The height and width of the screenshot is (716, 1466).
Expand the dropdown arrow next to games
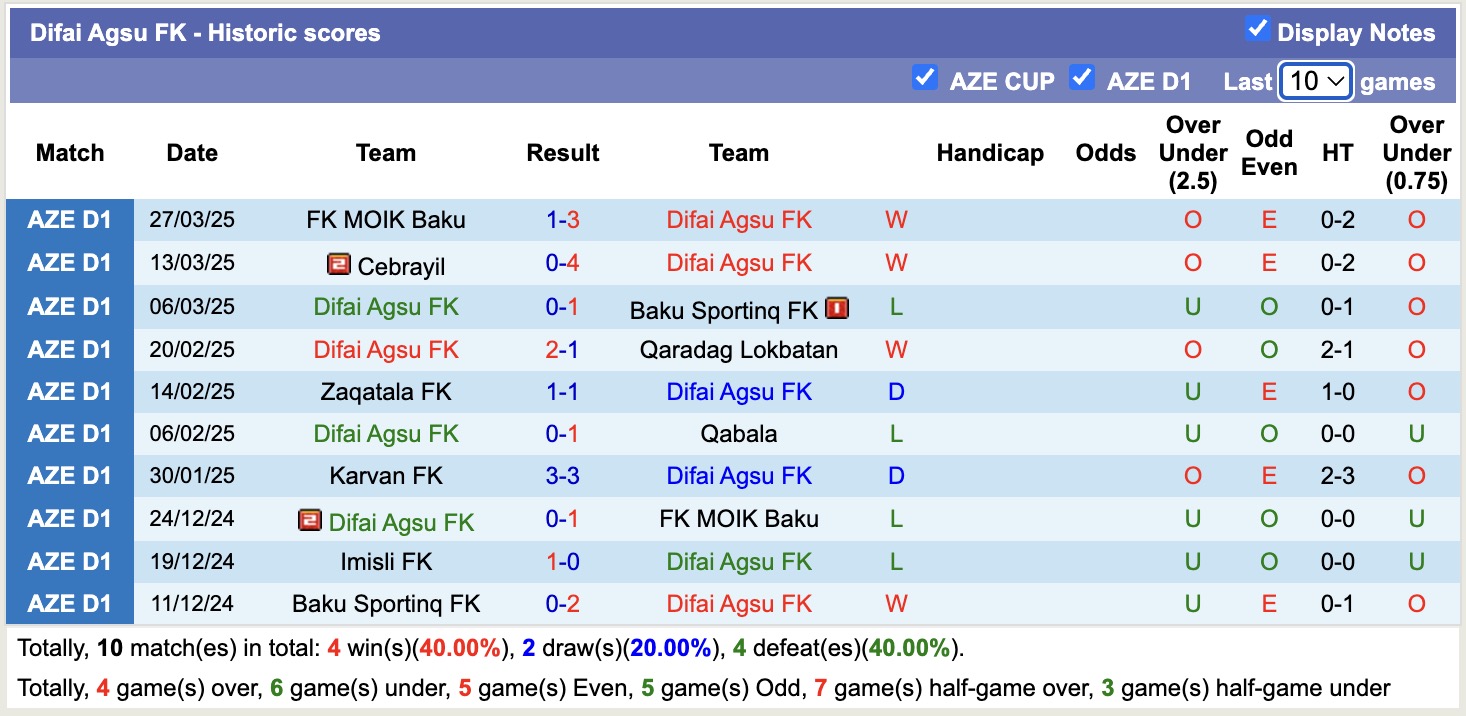[1339, 81]
